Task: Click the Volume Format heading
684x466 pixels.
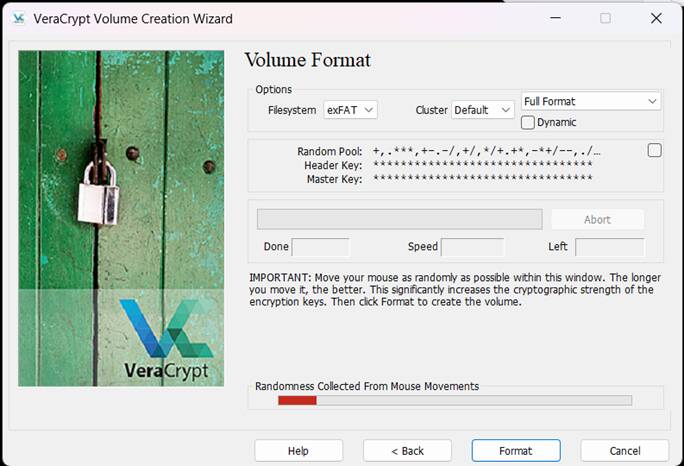Action: tap(308, 60)
